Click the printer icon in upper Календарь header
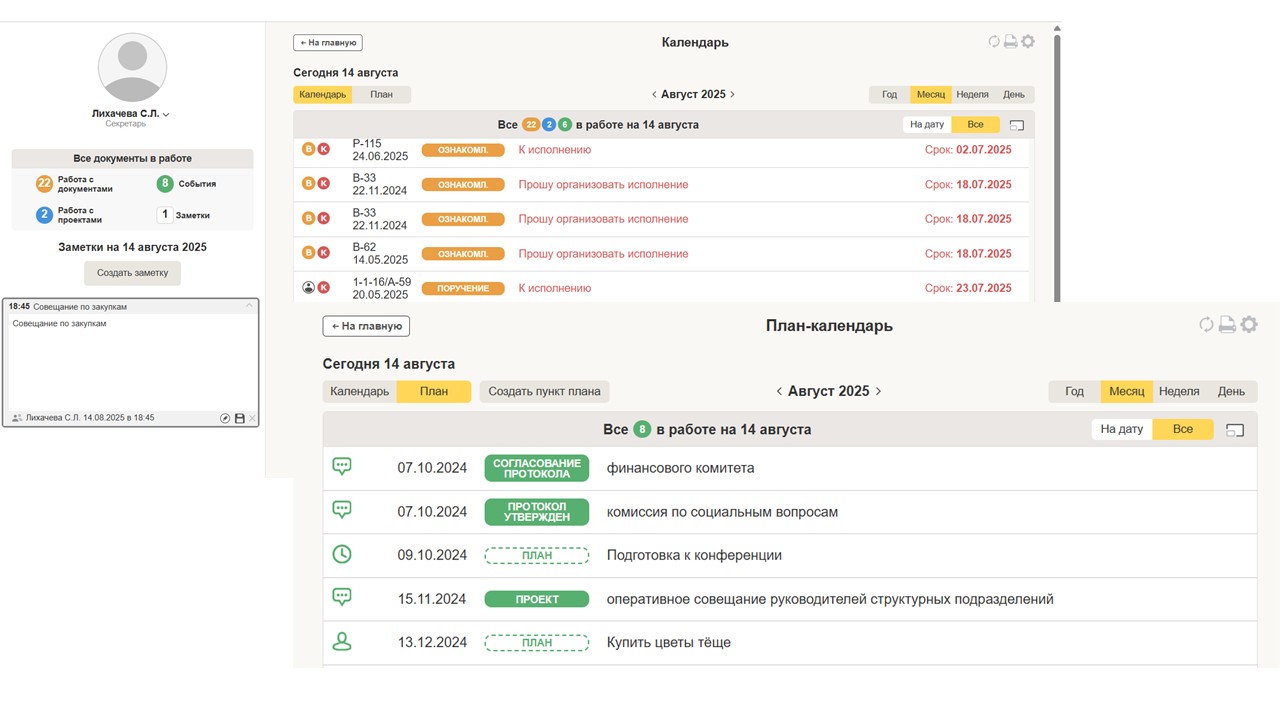Image resolution: width=1280 pixels, height=720 pixels. pyautogui.click(x=1011, y=42)
